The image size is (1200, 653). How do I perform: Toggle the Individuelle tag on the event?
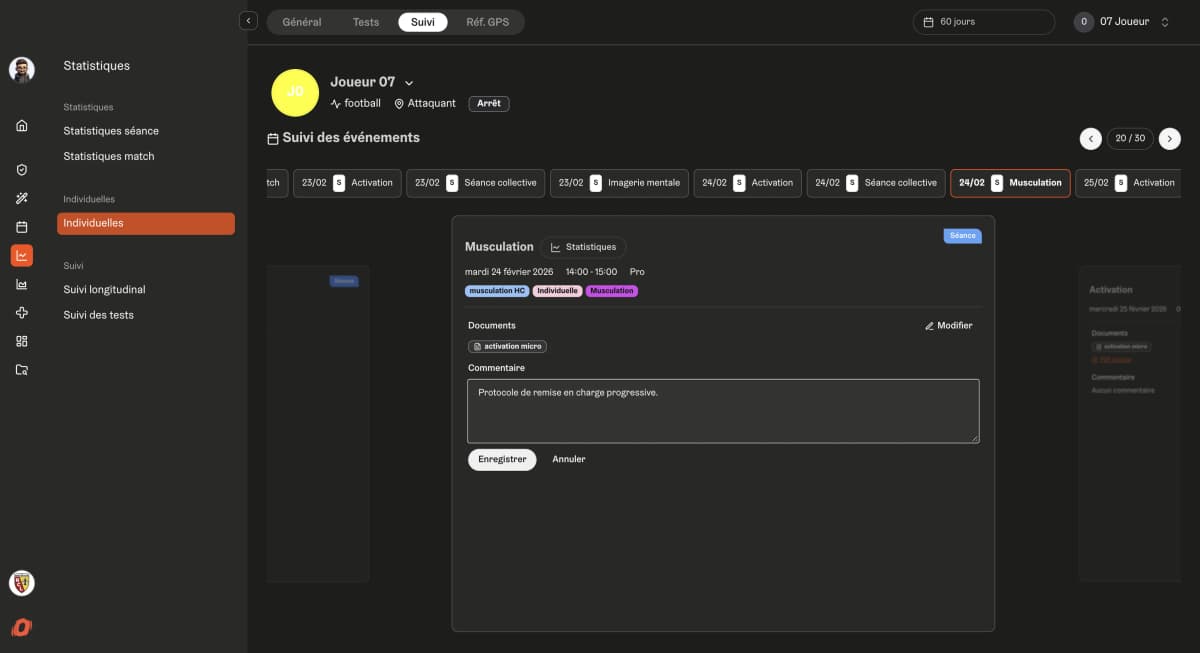tap(557, 290)
